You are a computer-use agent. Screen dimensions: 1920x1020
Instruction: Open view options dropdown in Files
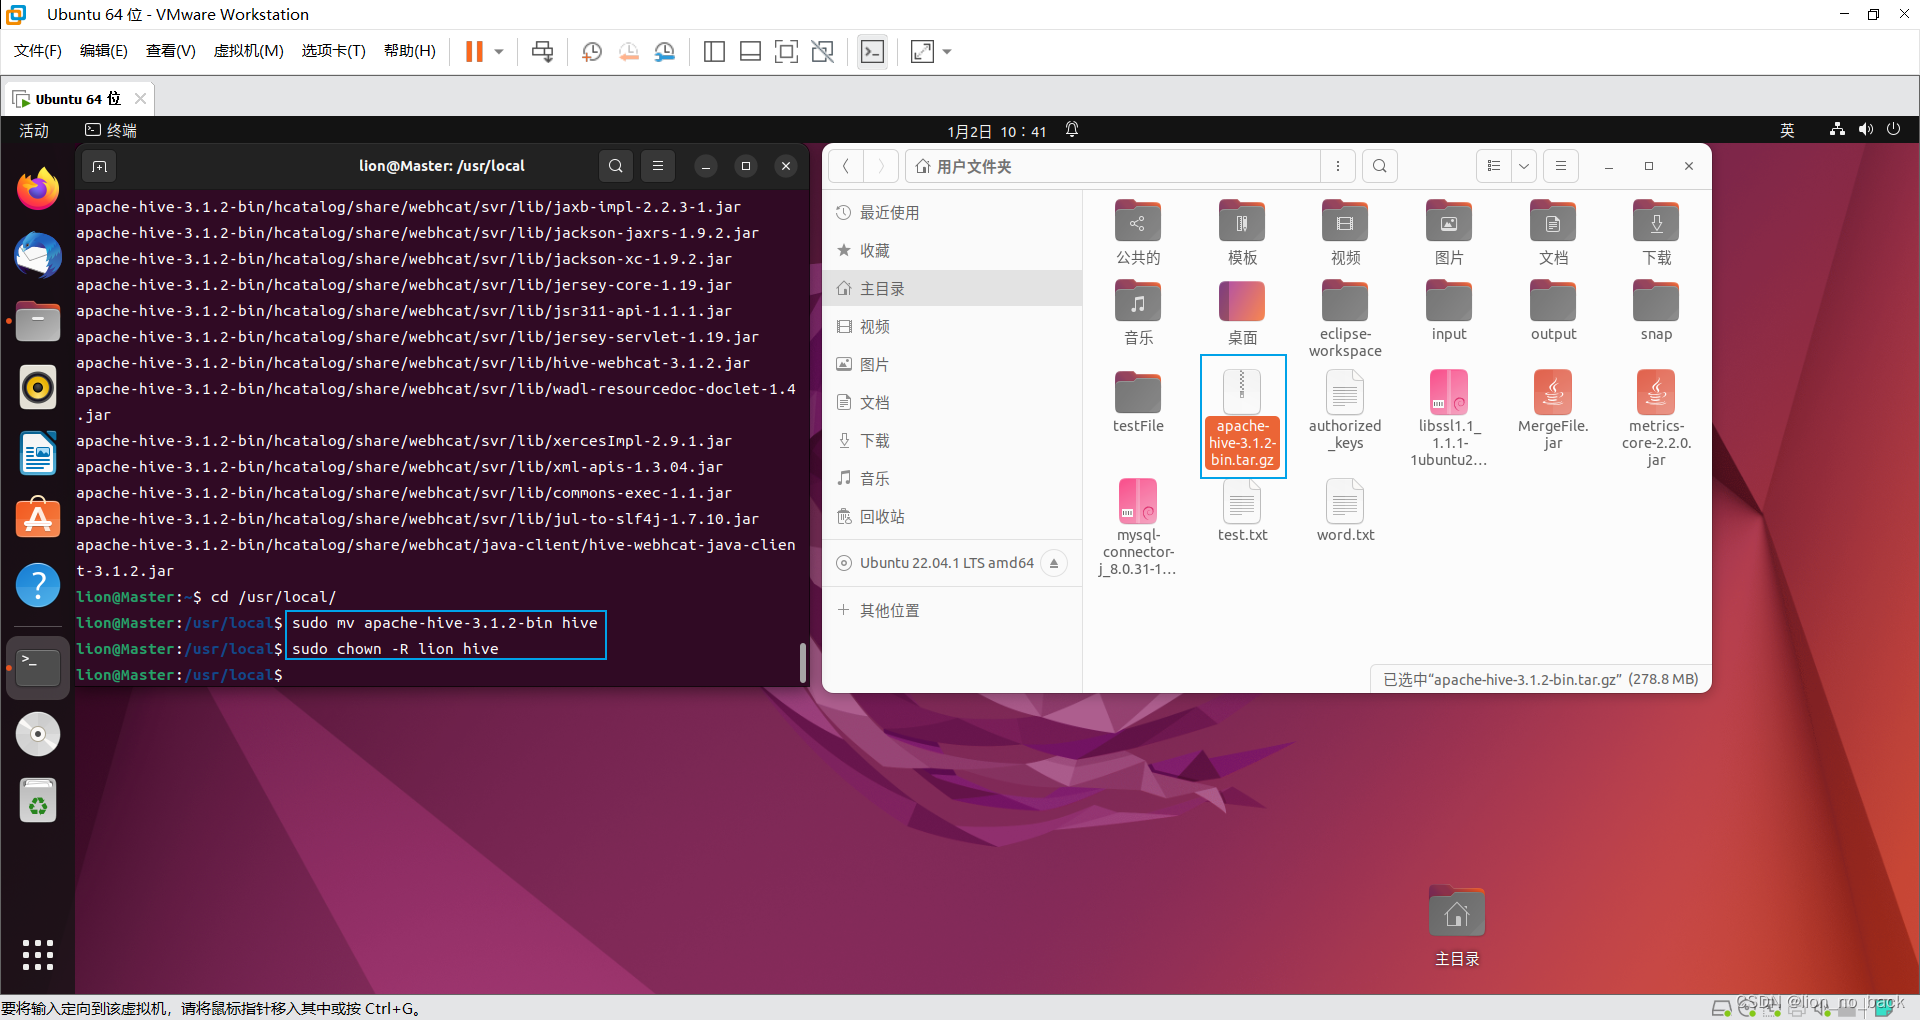coord(1523,166)
